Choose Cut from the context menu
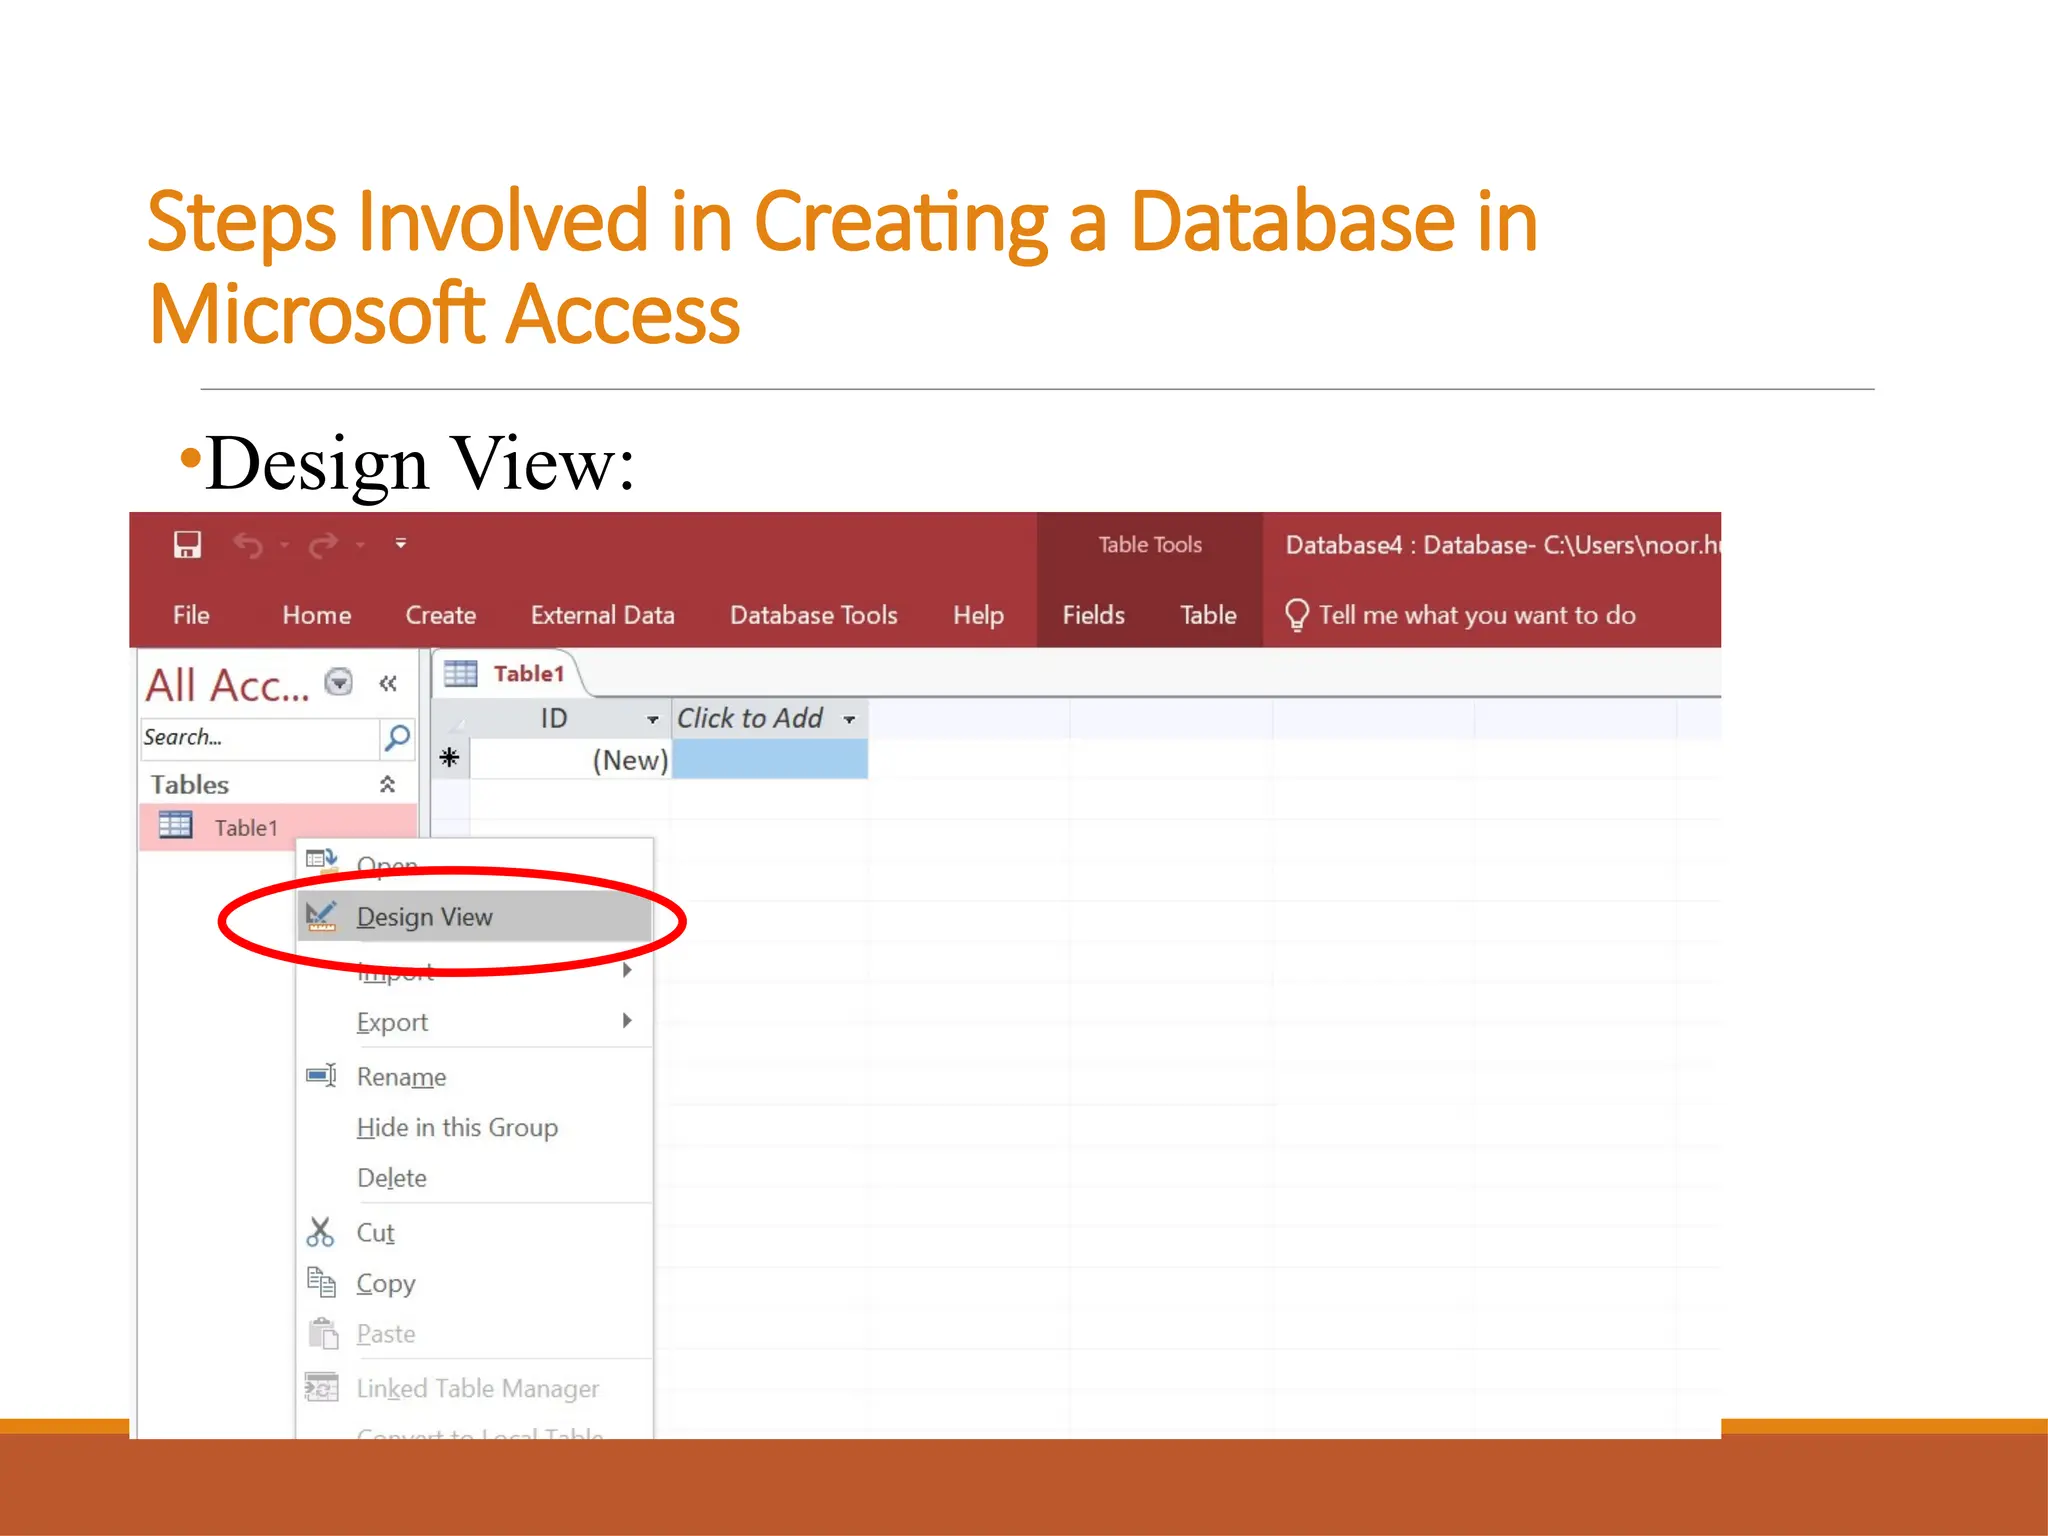This screenshot has width=2048, height=1536. point(475,1232)
